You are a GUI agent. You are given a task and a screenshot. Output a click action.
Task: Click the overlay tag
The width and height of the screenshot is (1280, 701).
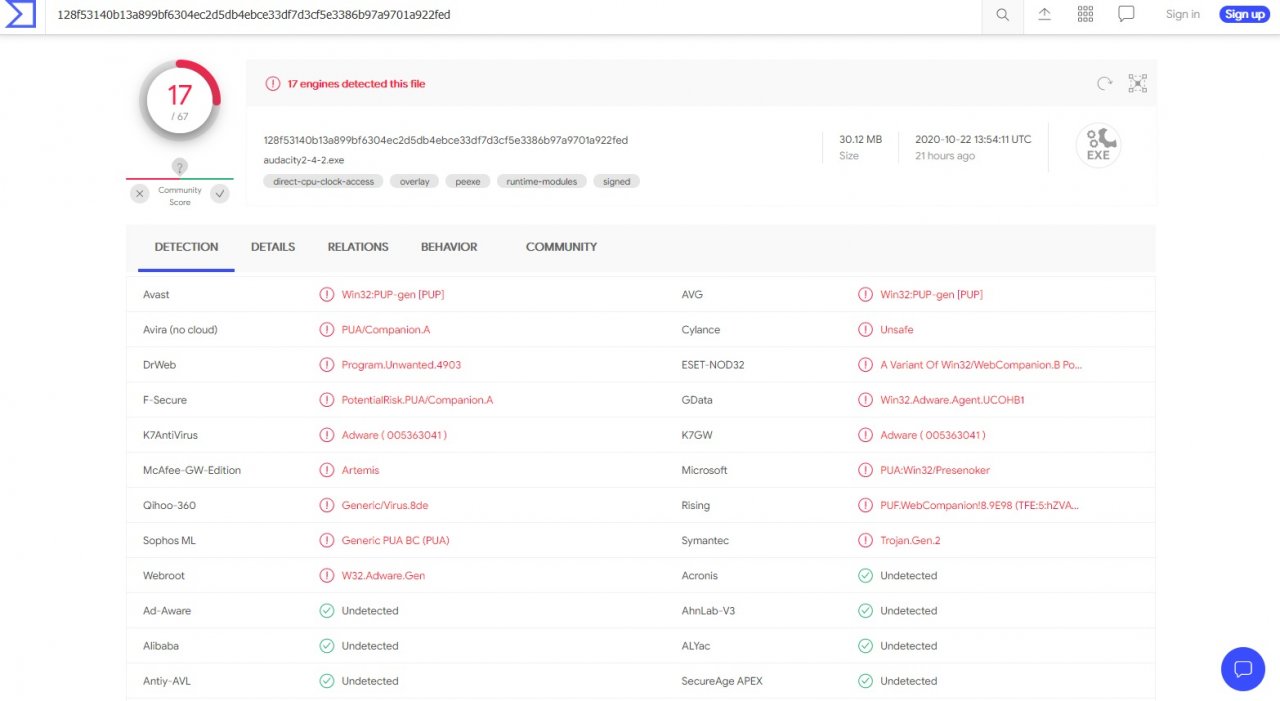(x=415, y=182)
